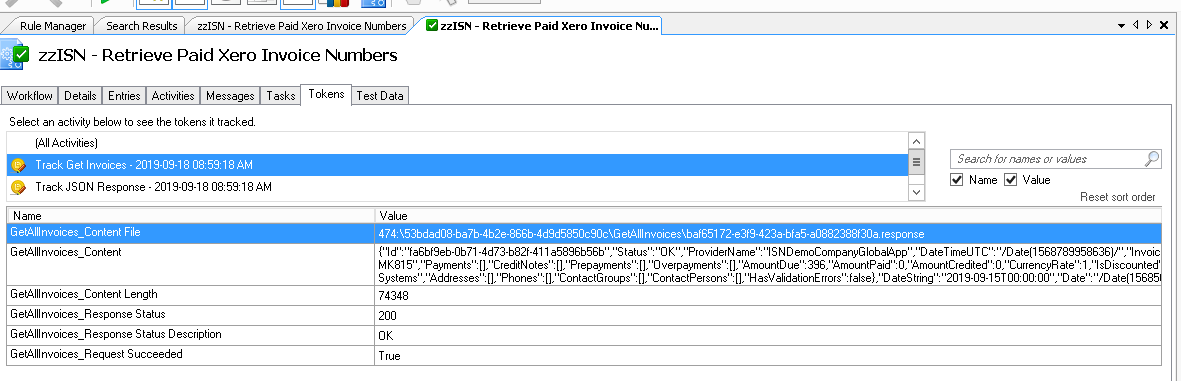Select the Tokens tab
Screen dimensions: 1181x381
click(x=326, y=95)
